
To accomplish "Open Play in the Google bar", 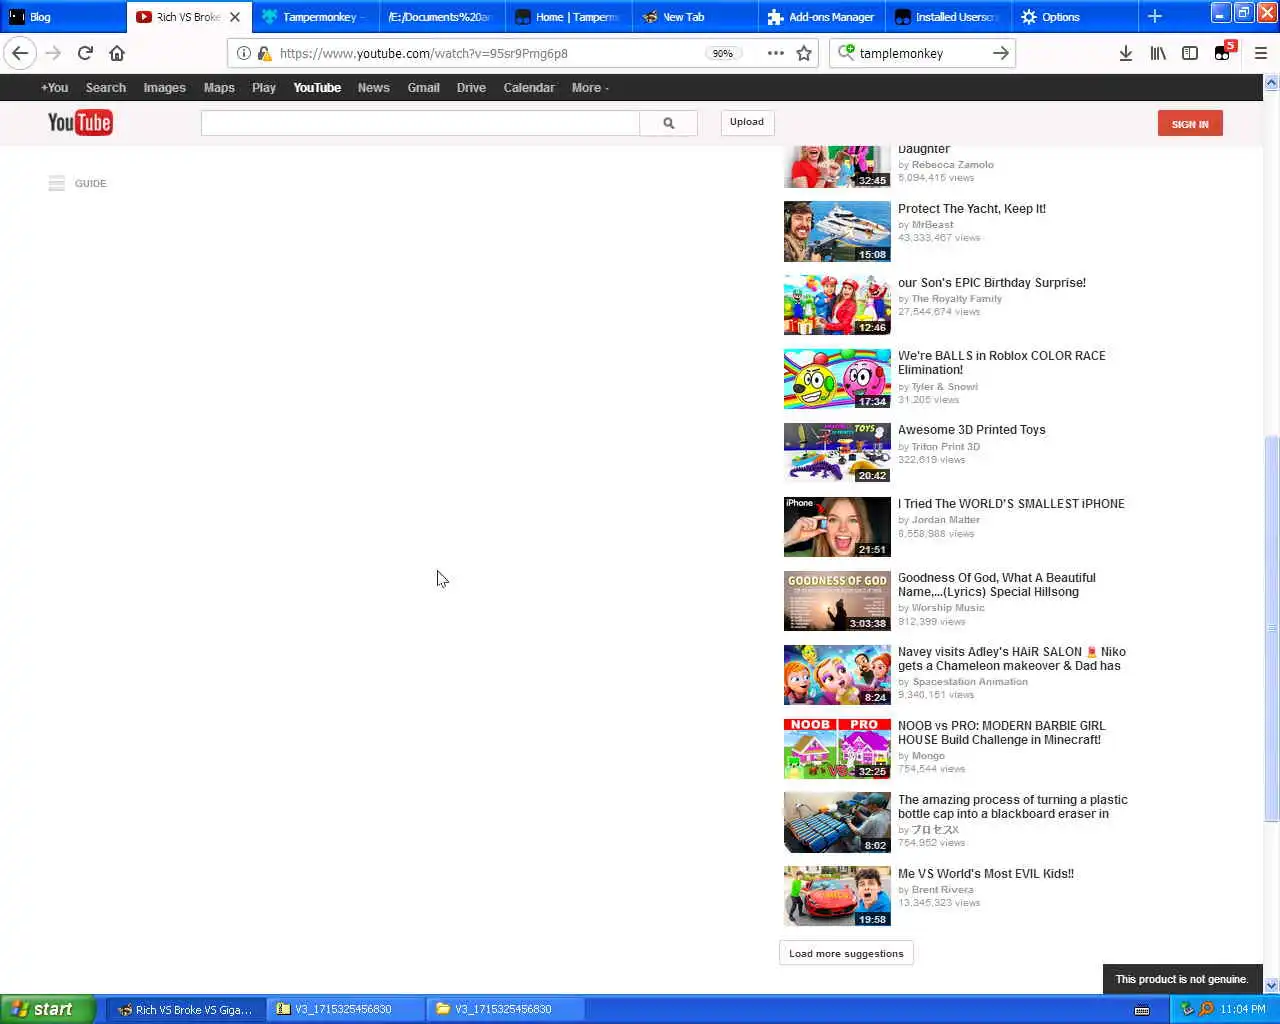I will 264,88.
